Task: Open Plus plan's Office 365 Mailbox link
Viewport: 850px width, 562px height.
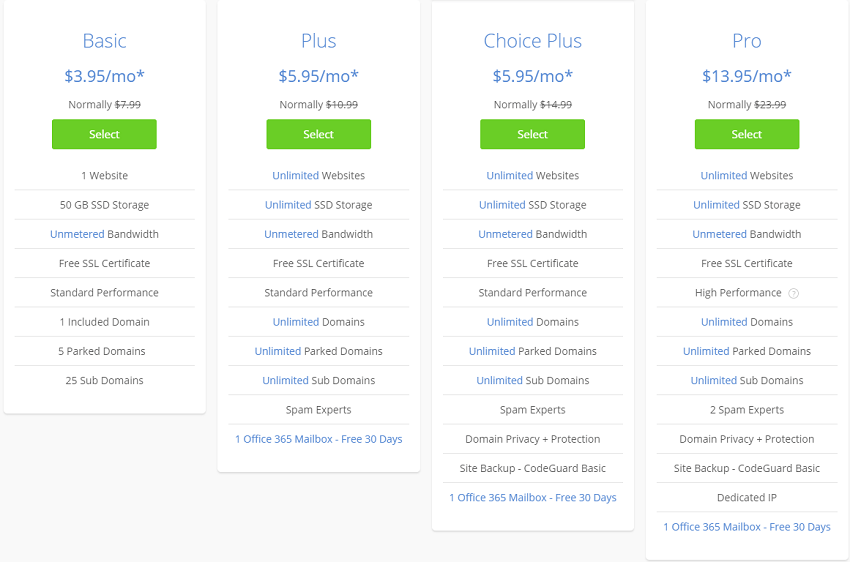Action: (x=319, y=439)
